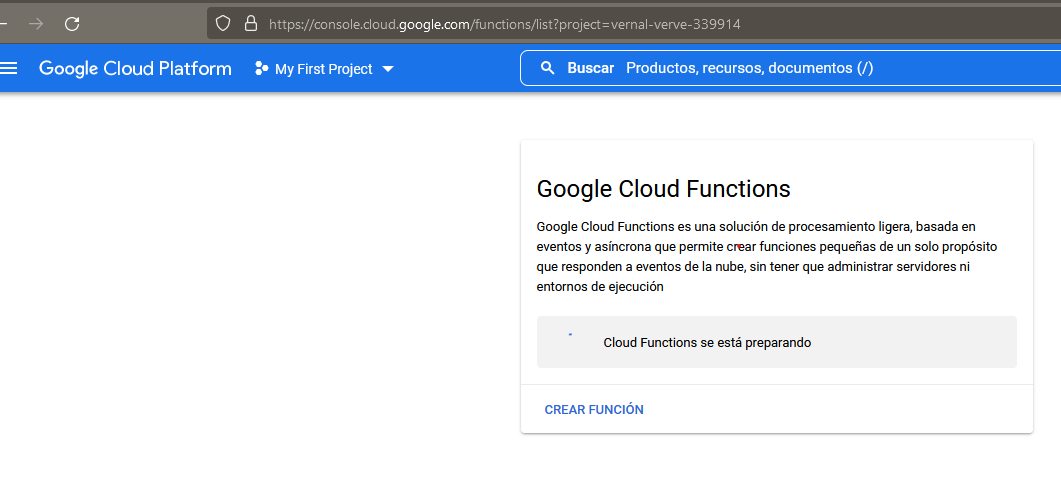The image size is (1061, 500).
Task: Click the search magnifier icon
Action: (x=547, y=68)
